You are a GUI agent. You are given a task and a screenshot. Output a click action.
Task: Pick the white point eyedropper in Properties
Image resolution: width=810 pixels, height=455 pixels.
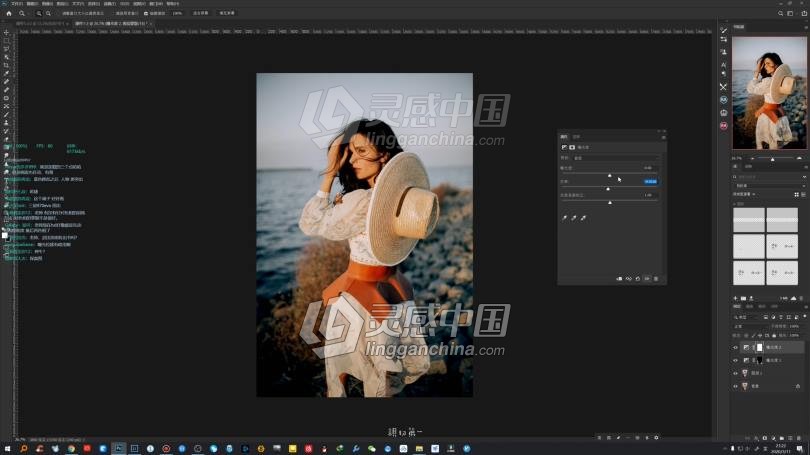coord(583,218)
